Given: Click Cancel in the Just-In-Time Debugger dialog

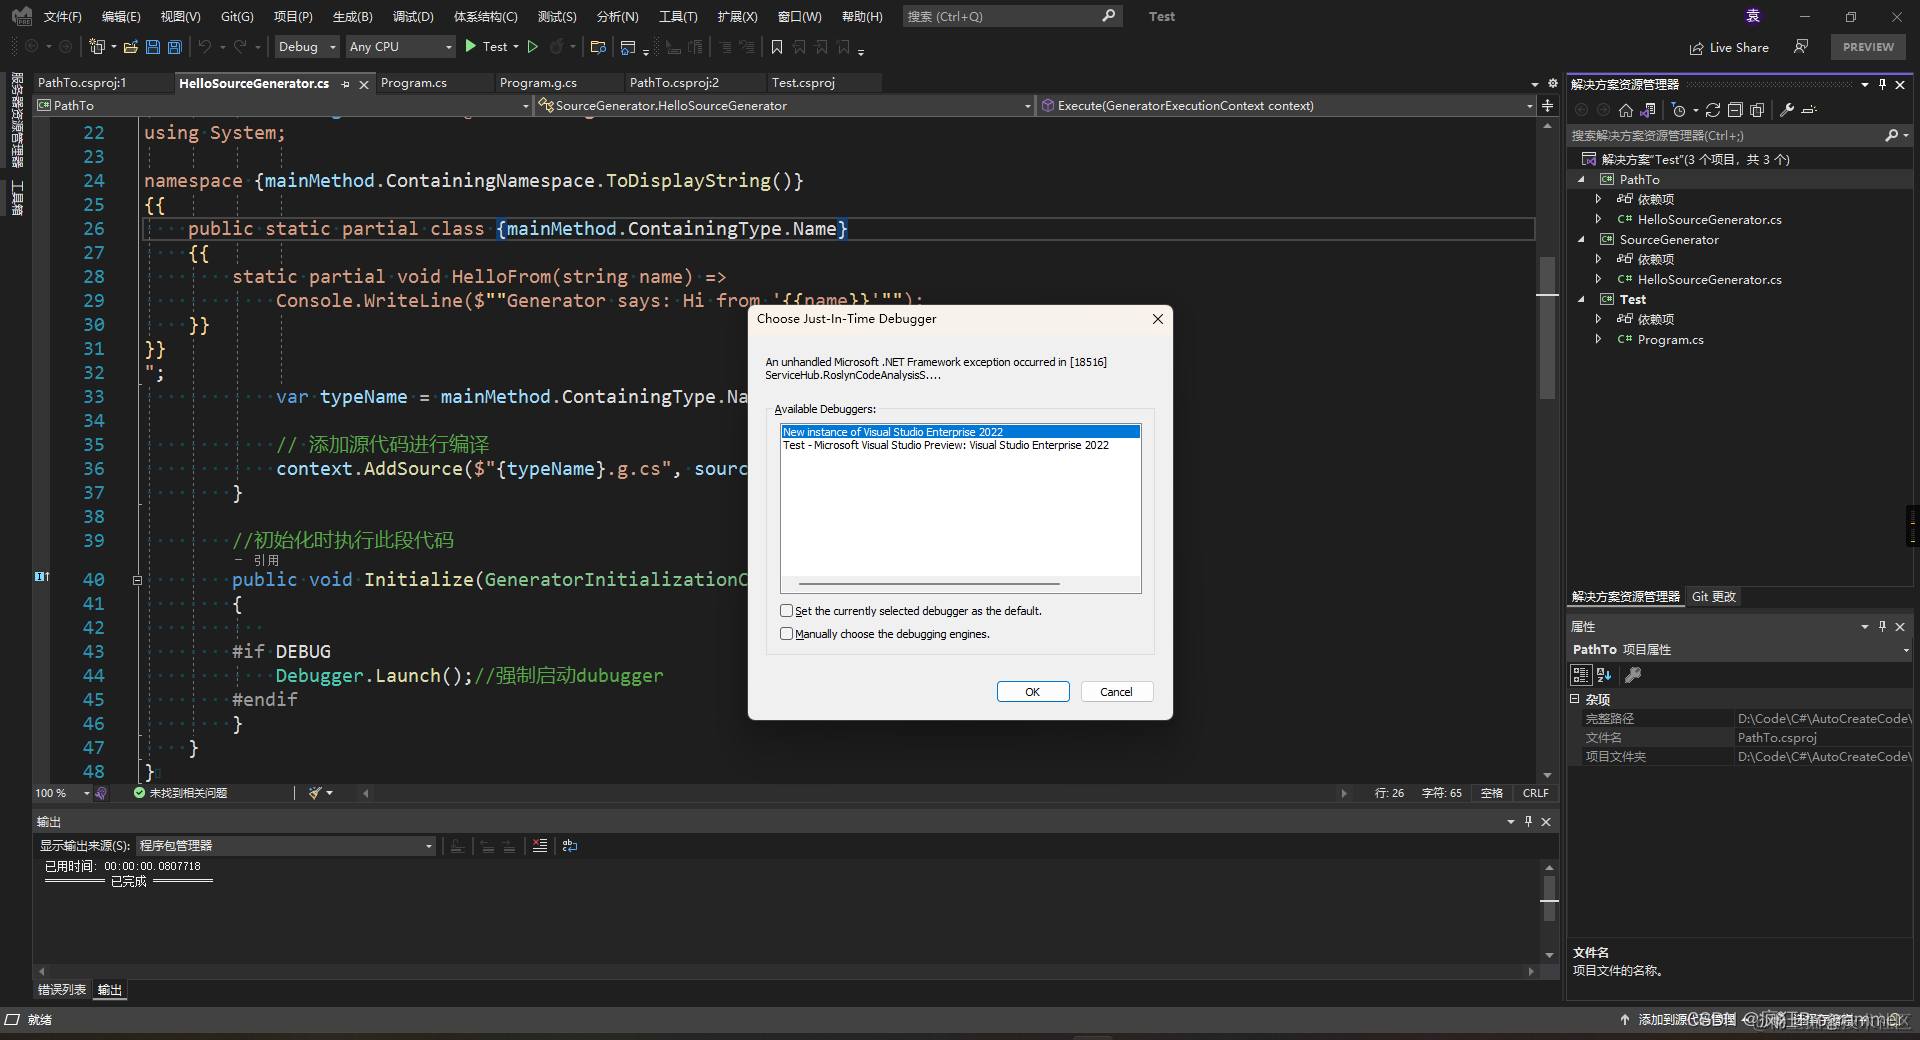Looking at the screenshot, I should [x=1117, y=692].
